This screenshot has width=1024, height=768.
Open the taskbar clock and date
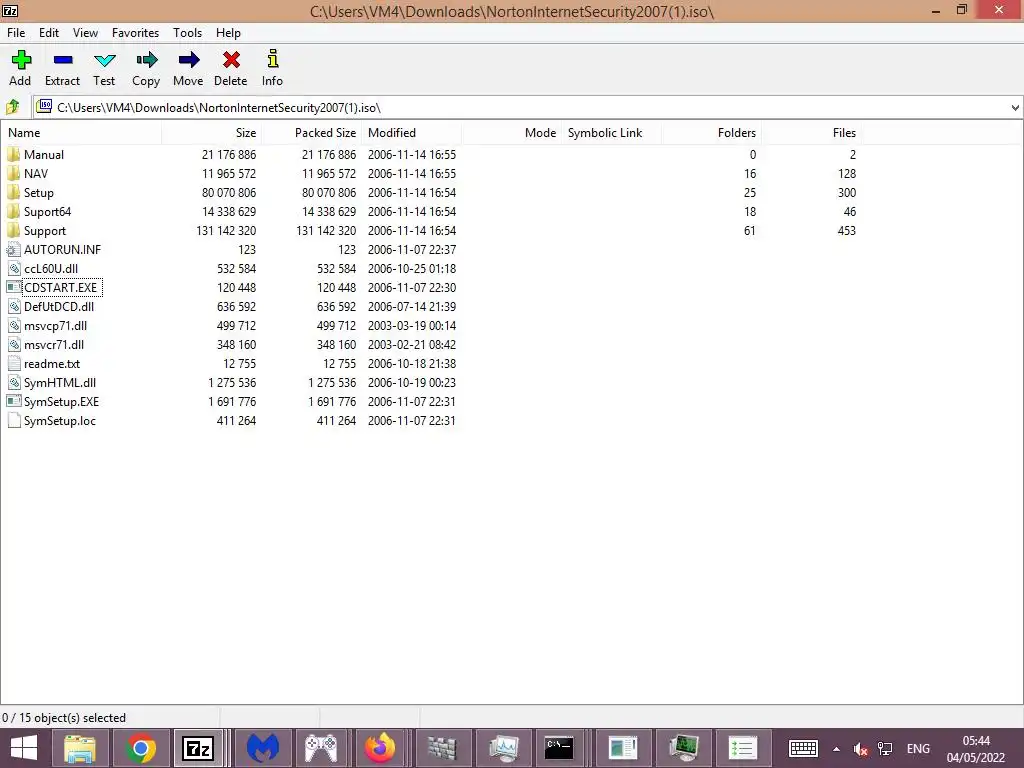(976, 749)
